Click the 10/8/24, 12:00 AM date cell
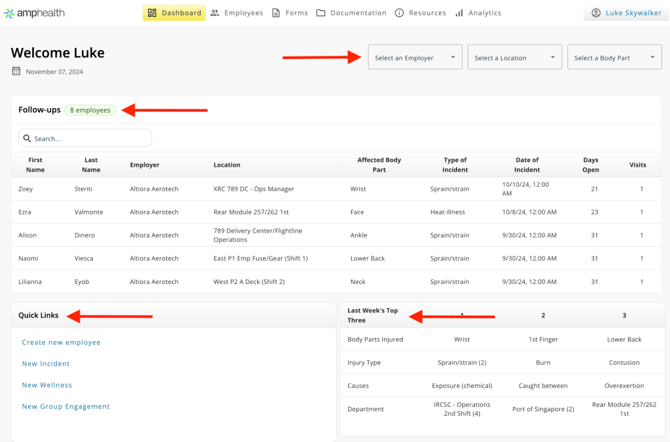Screen dimensions: 670x442 coord(529,212)
